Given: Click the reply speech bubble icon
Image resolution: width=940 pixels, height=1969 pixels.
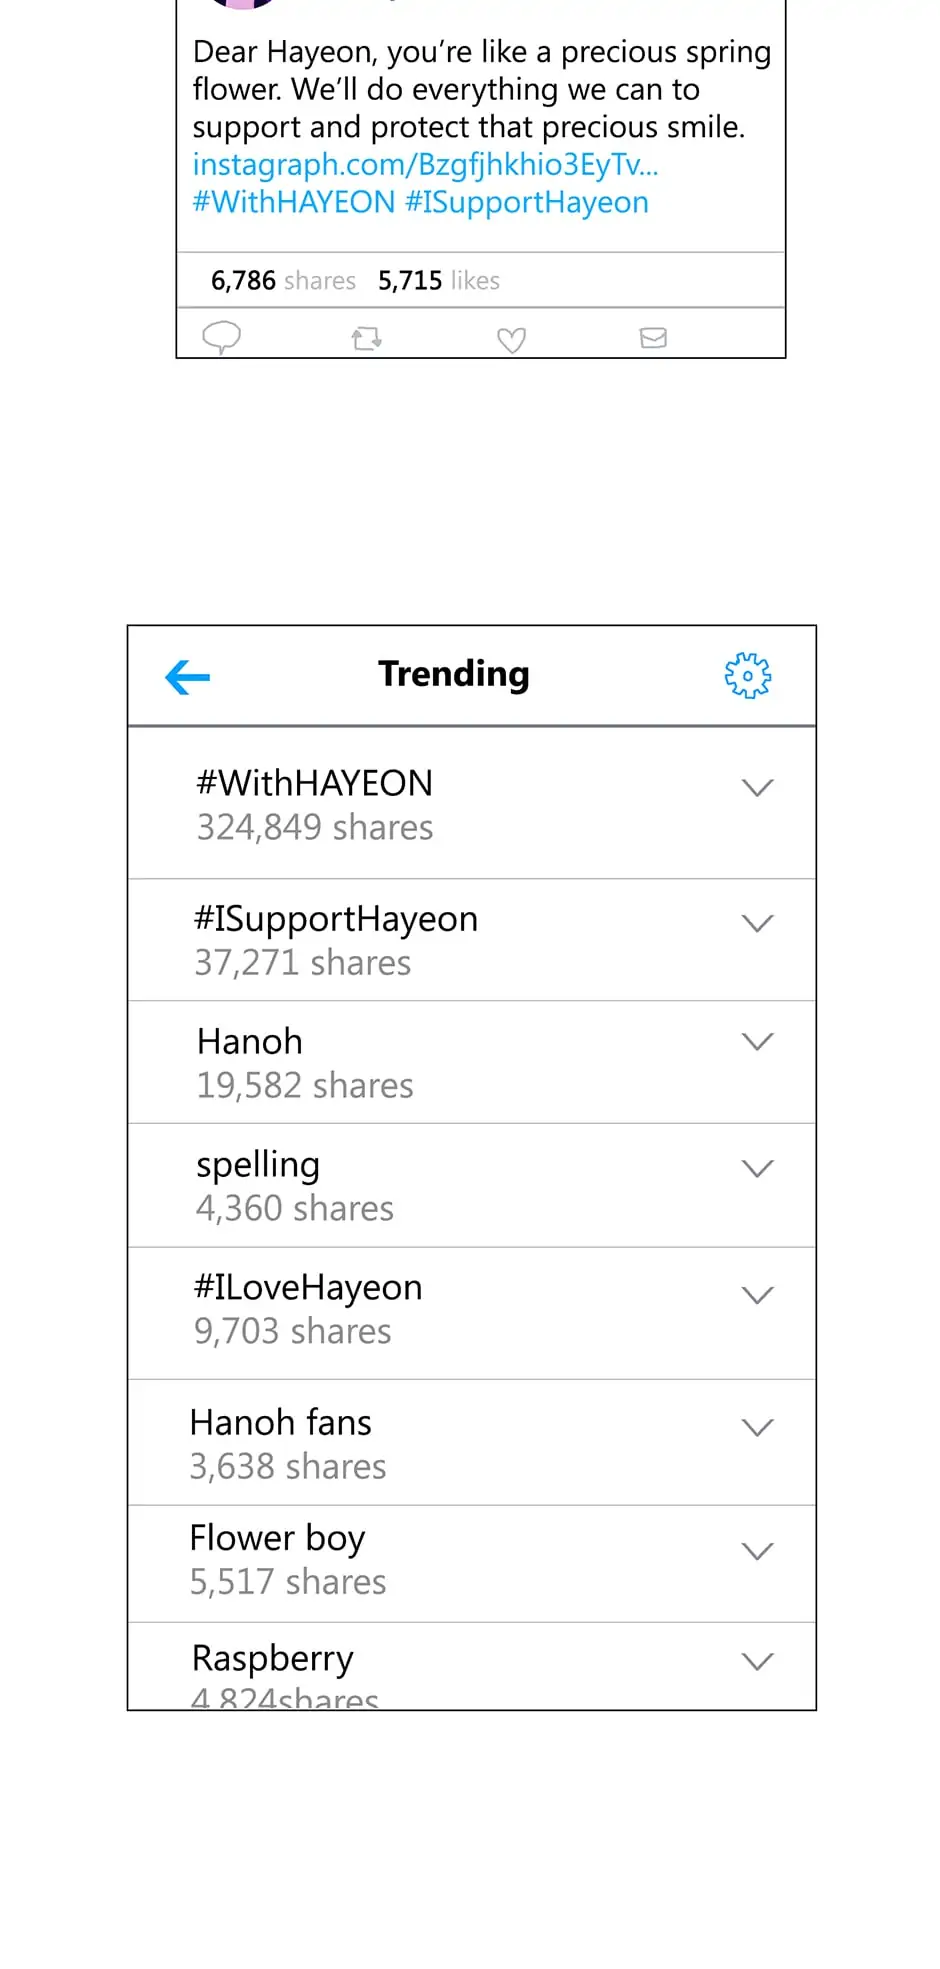Looking at the screenshot, I should click(x=221, y=338).
